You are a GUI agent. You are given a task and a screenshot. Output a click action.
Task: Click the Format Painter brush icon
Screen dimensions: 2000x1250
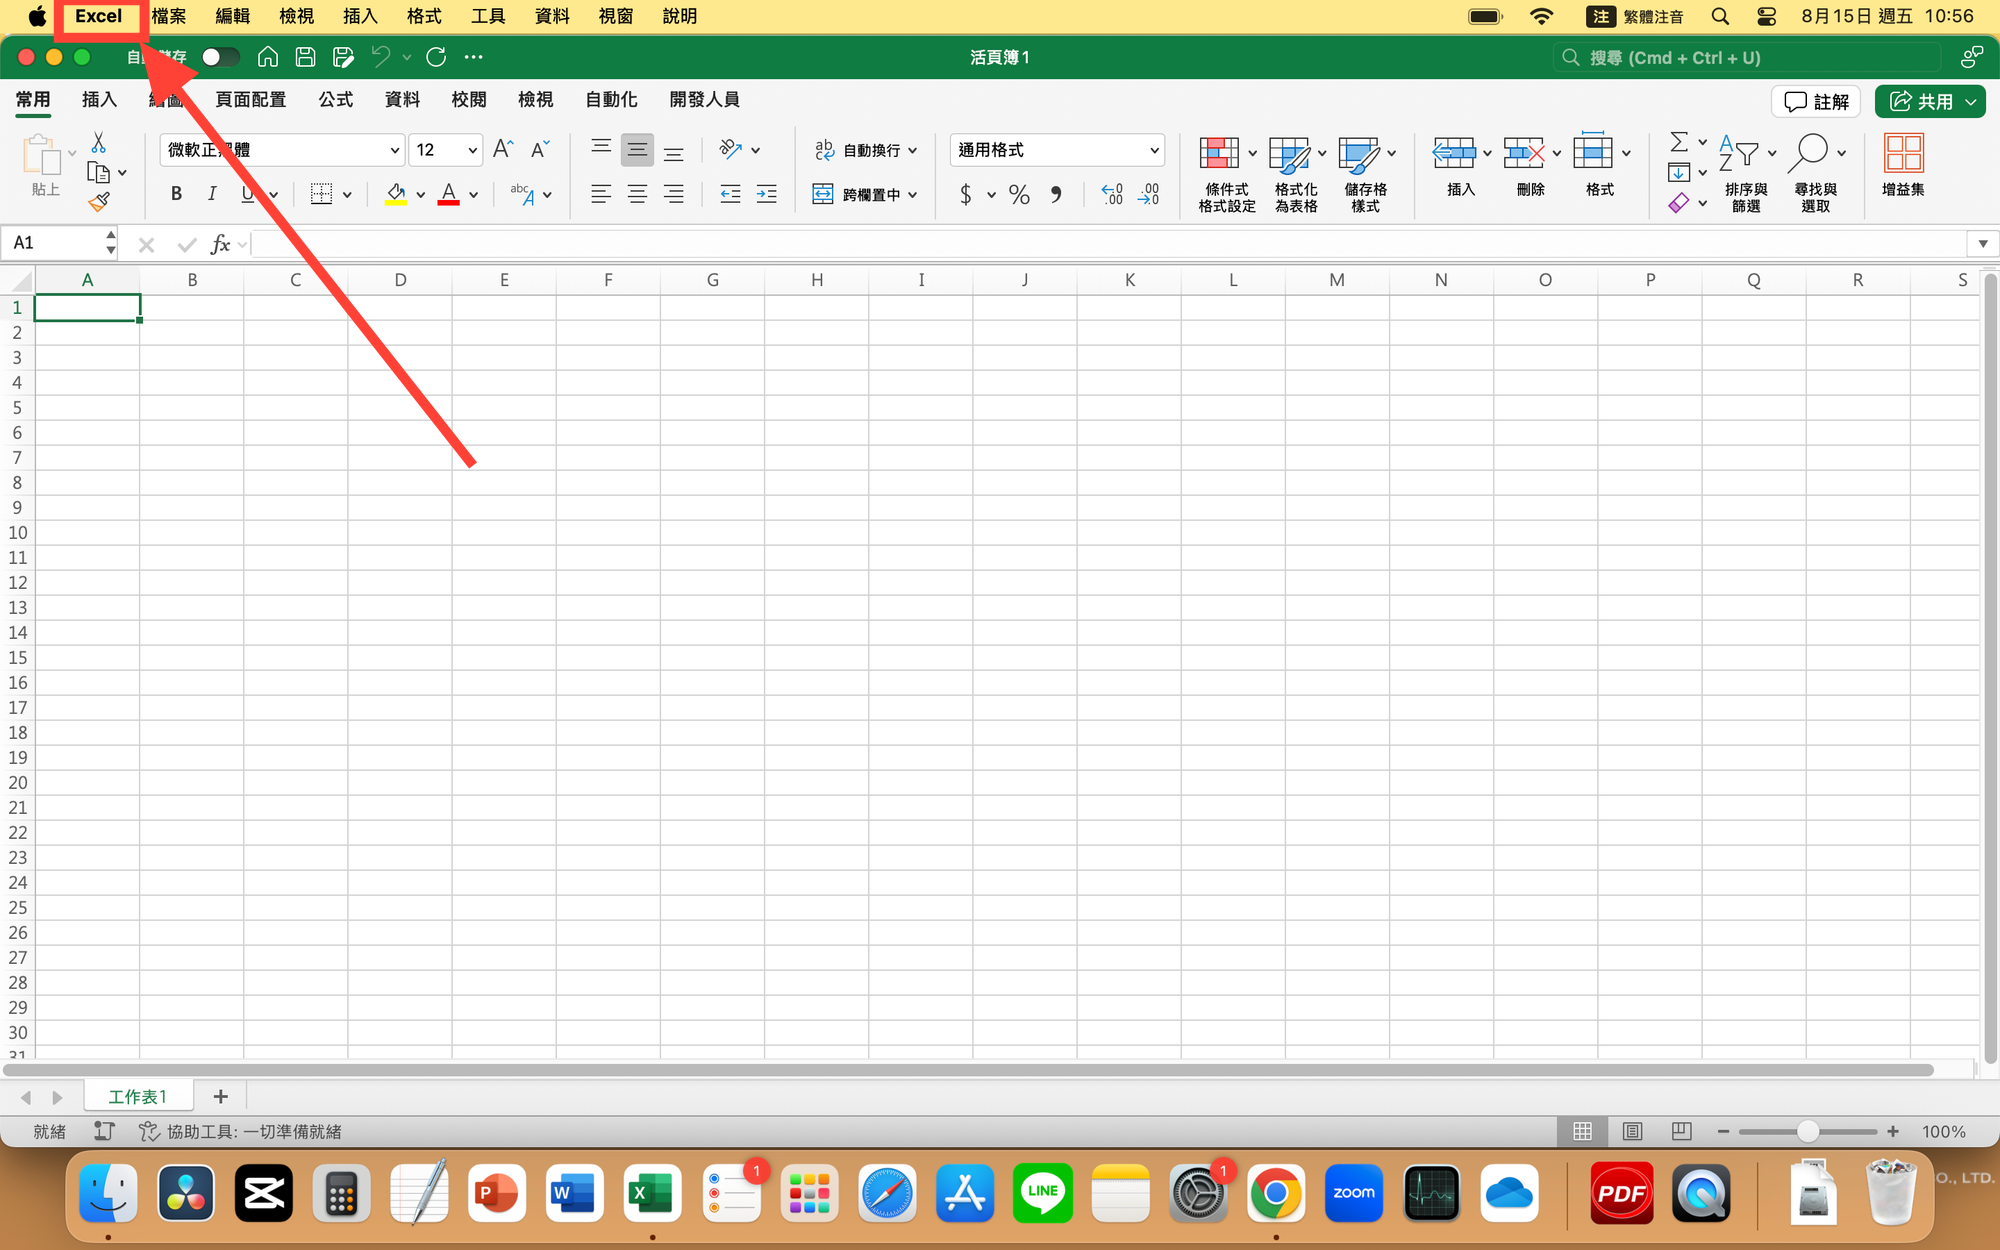[x=98, y=202]
